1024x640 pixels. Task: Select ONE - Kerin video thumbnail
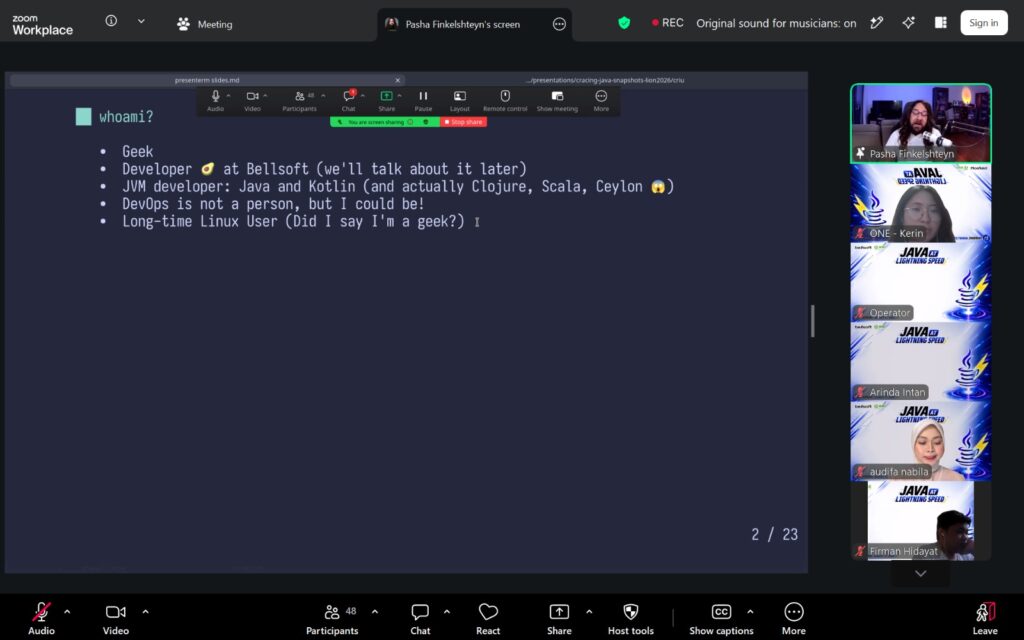[921, 203]
